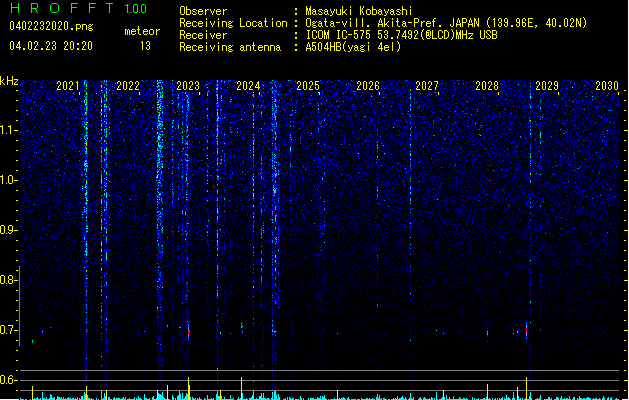629x400 pixels.
Task: Click the date stamp 04.02.23 20:20
Action: [x=51, y=46]
